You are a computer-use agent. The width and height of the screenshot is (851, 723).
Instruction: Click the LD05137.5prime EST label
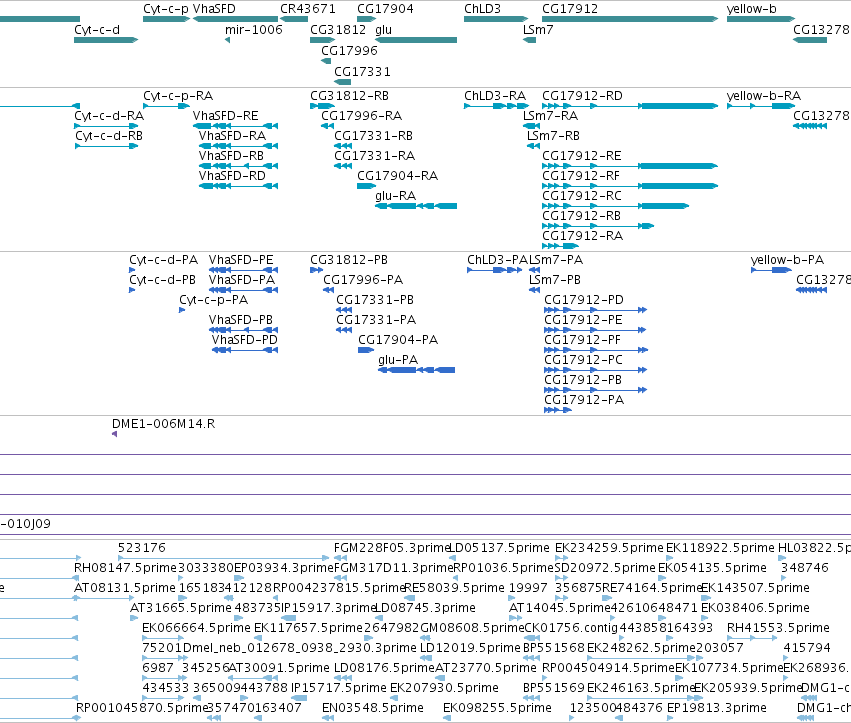coord(499,548)
